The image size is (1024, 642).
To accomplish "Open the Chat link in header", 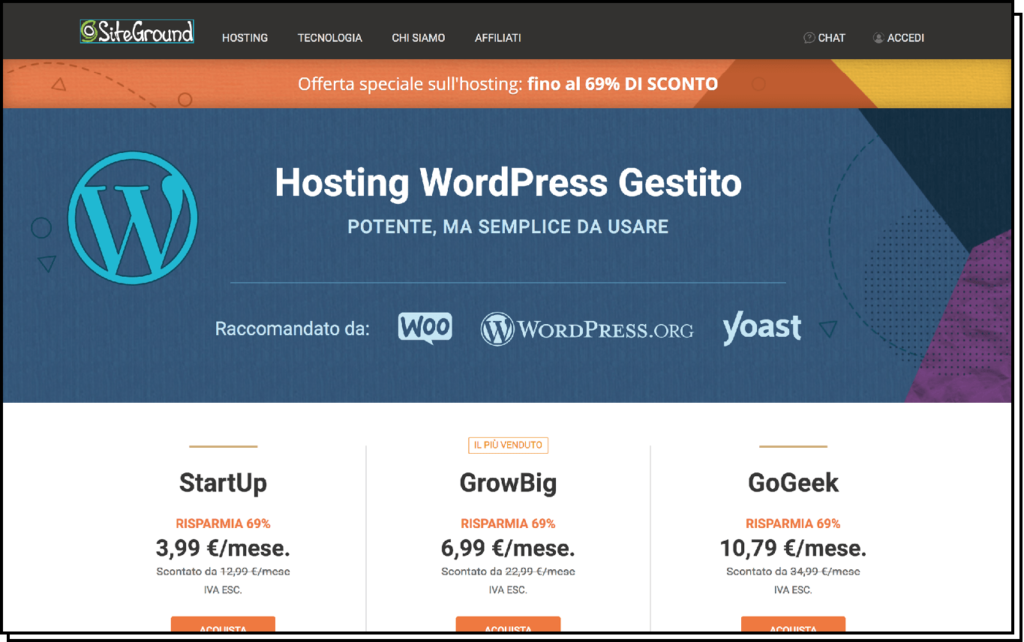I will (831, 38).
